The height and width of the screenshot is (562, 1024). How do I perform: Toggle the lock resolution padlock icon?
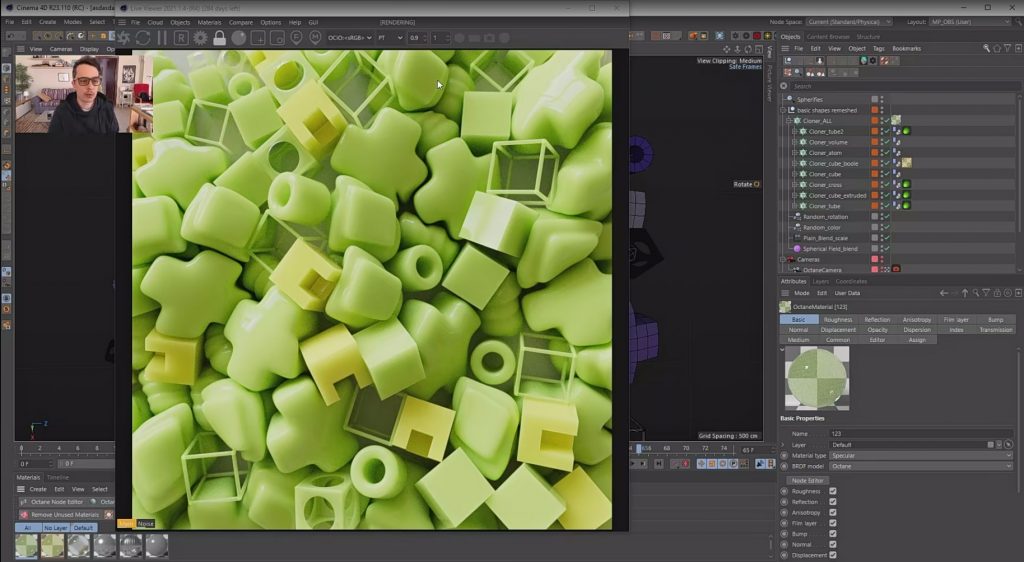coord(219,38)
